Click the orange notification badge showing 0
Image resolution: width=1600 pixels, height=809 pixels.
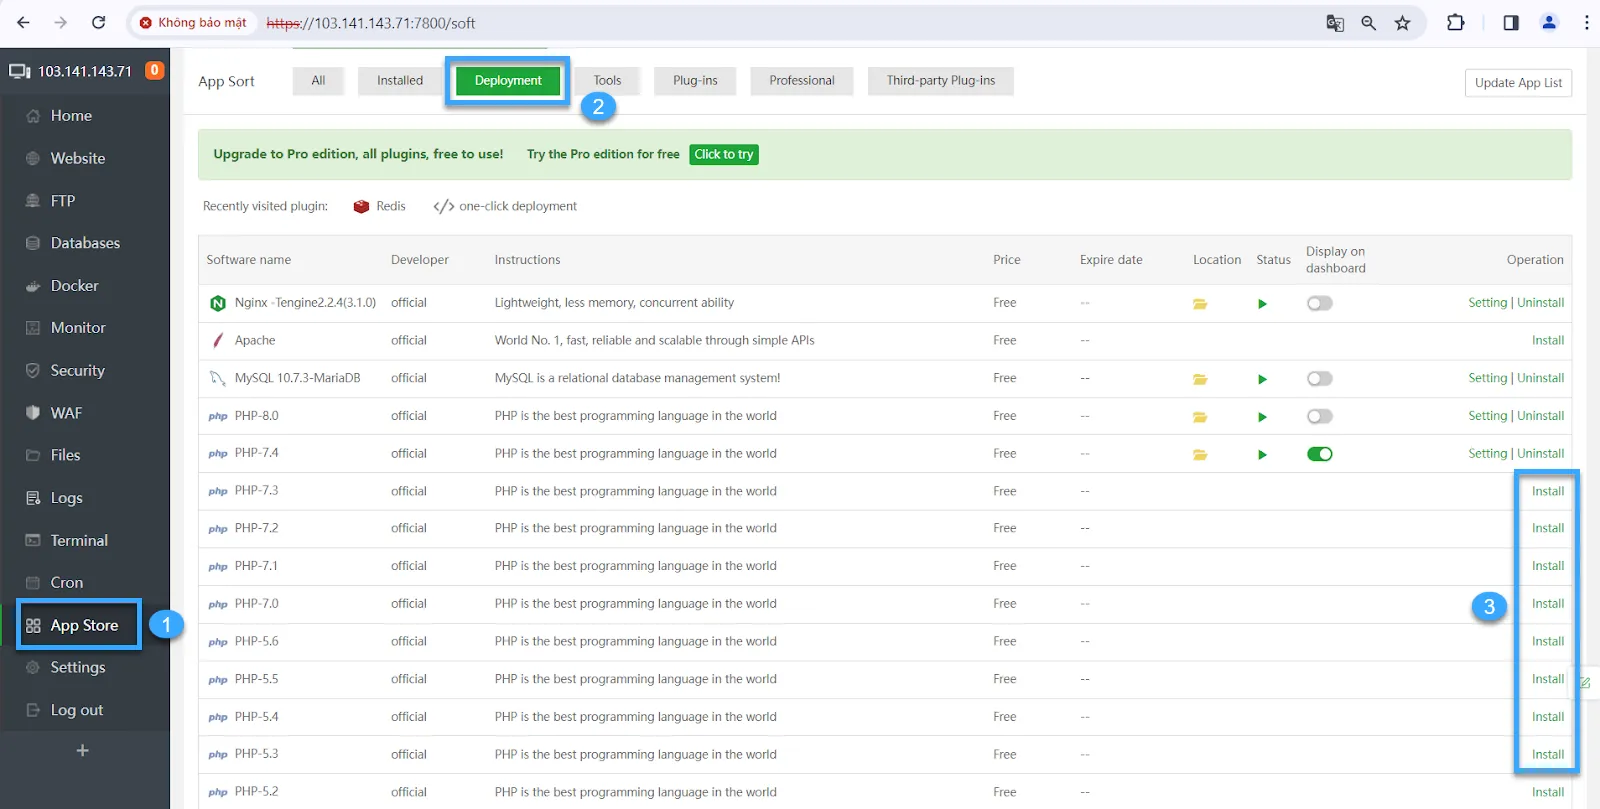pos(155,70)
